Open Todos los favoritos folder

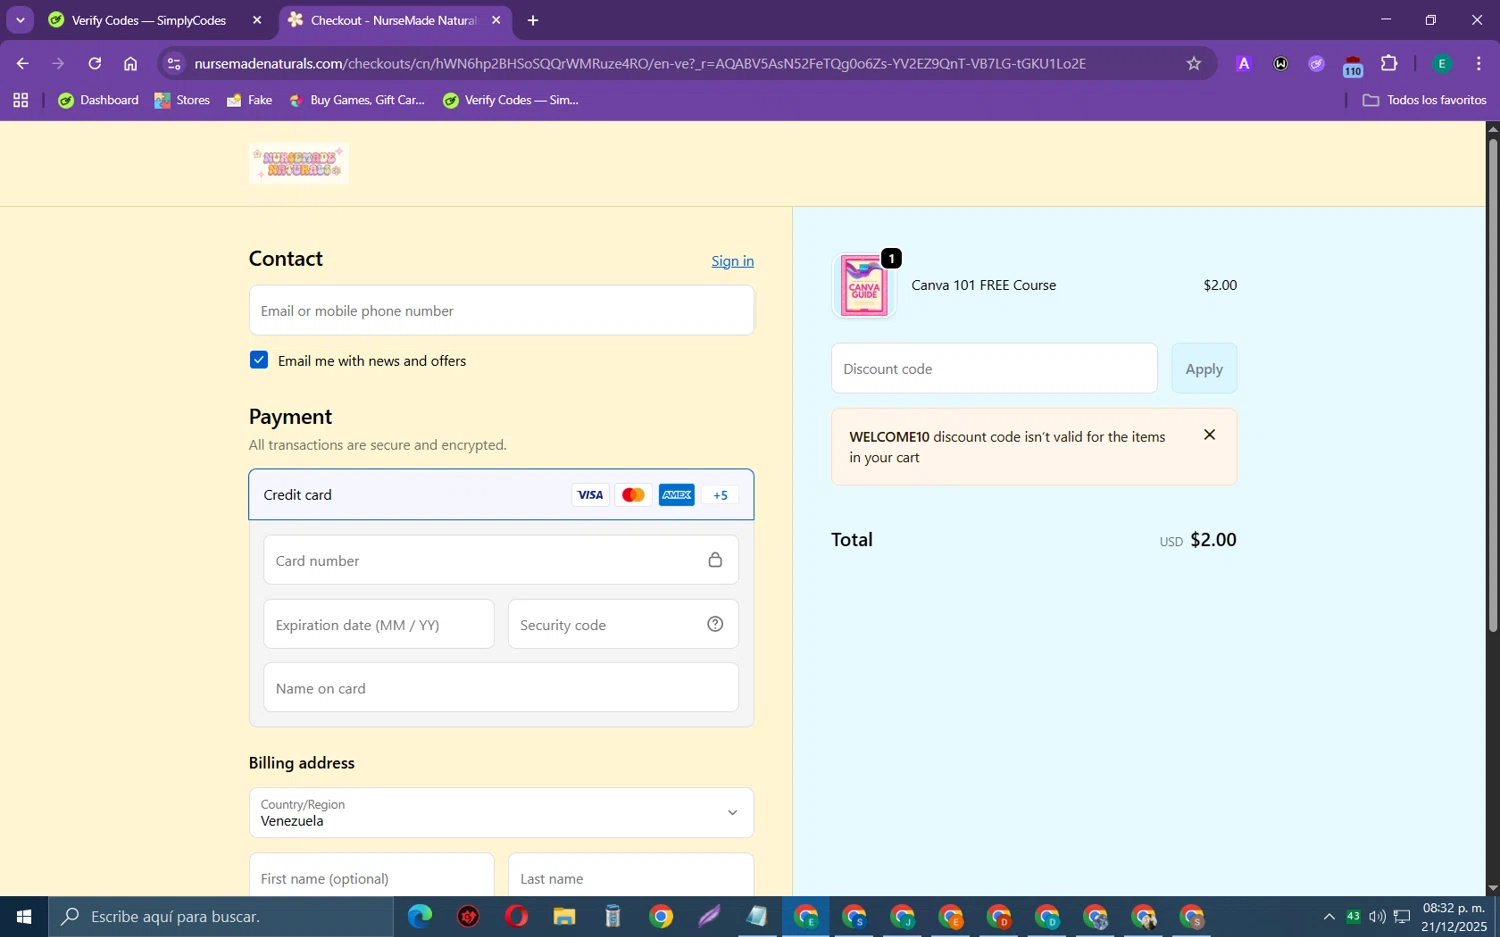[1424, 100]
